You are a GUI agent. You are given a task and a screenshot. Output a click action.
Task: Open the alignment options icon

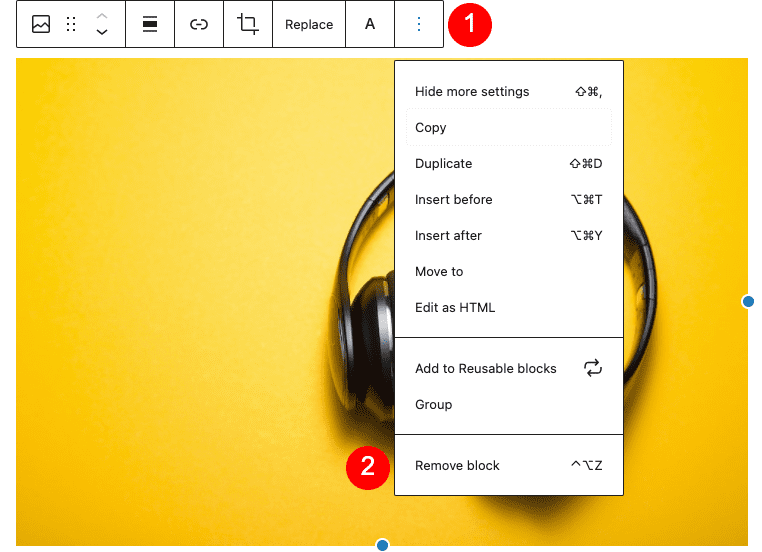pos(150,25)
